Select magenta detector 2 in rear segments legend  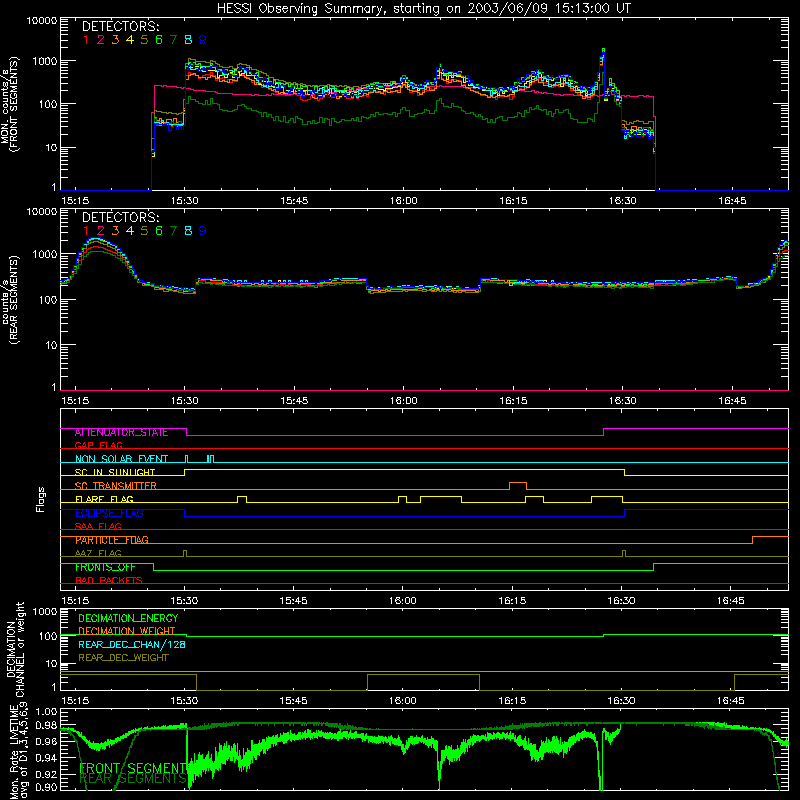(101, 231)
